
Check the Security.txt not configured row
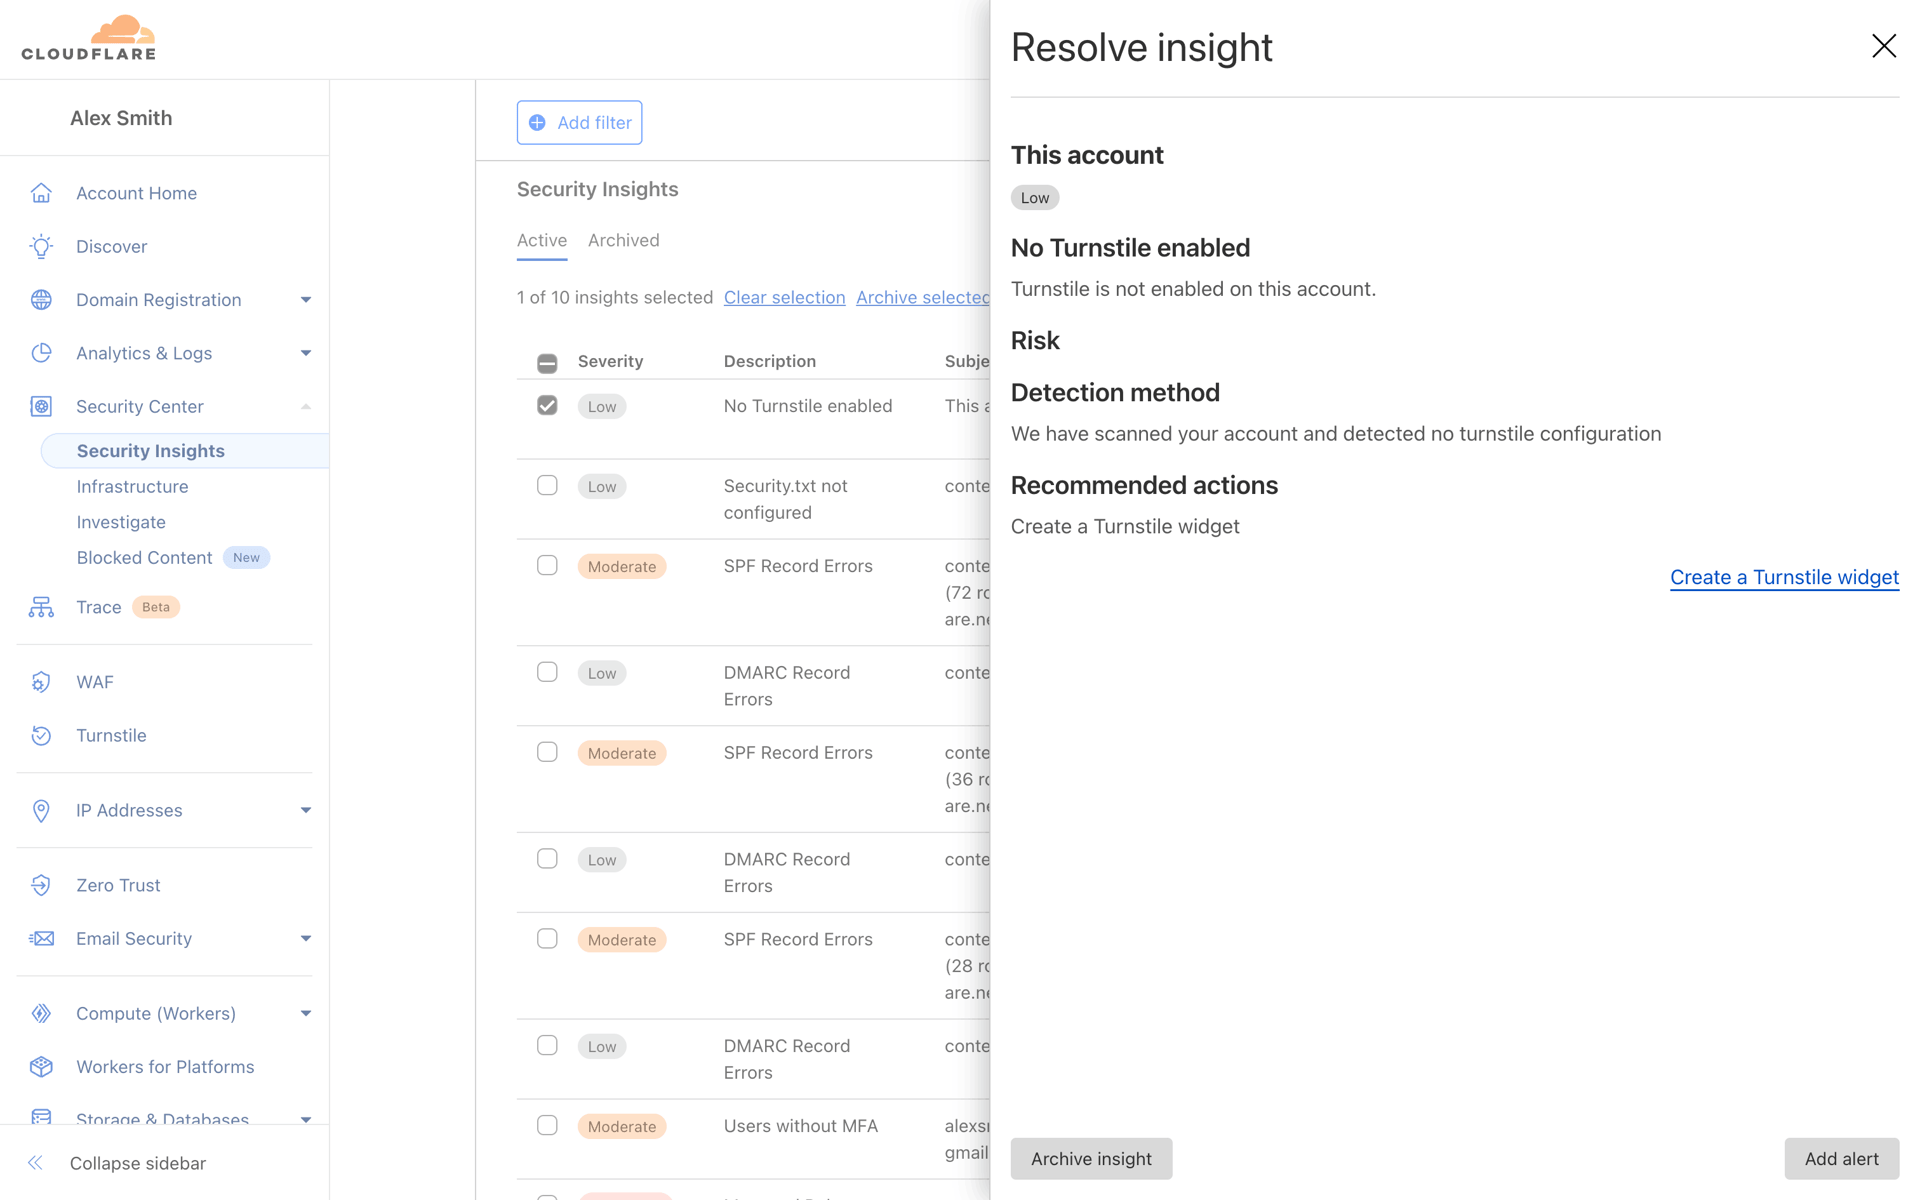tap(547, 485)
